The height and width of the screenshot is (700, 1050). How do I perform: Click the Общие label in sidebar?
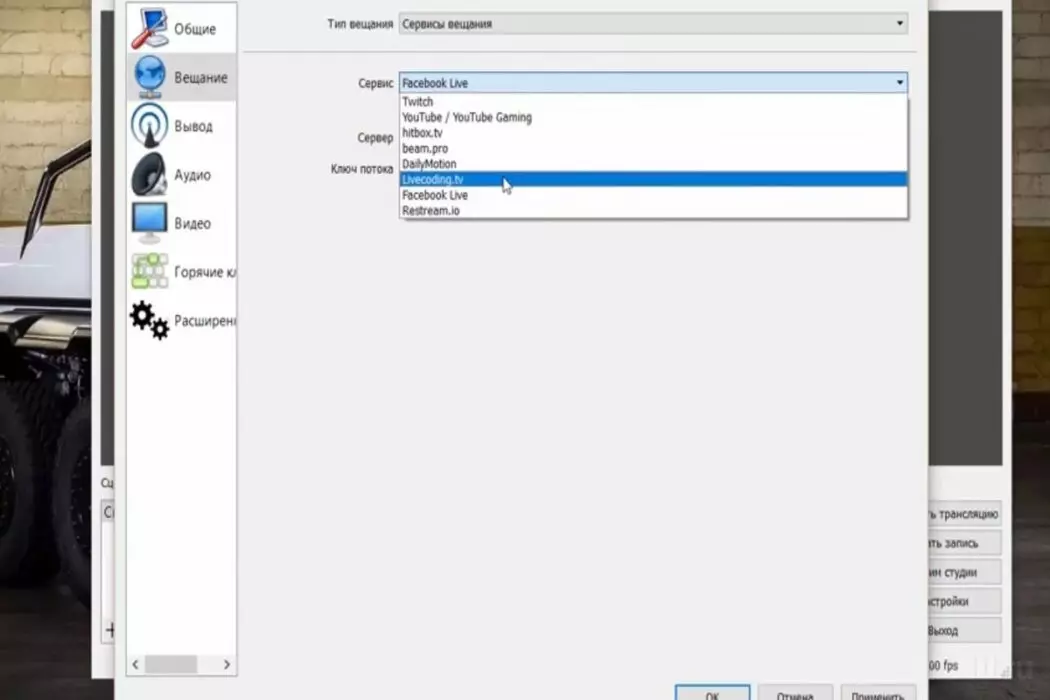click(195, 29)
